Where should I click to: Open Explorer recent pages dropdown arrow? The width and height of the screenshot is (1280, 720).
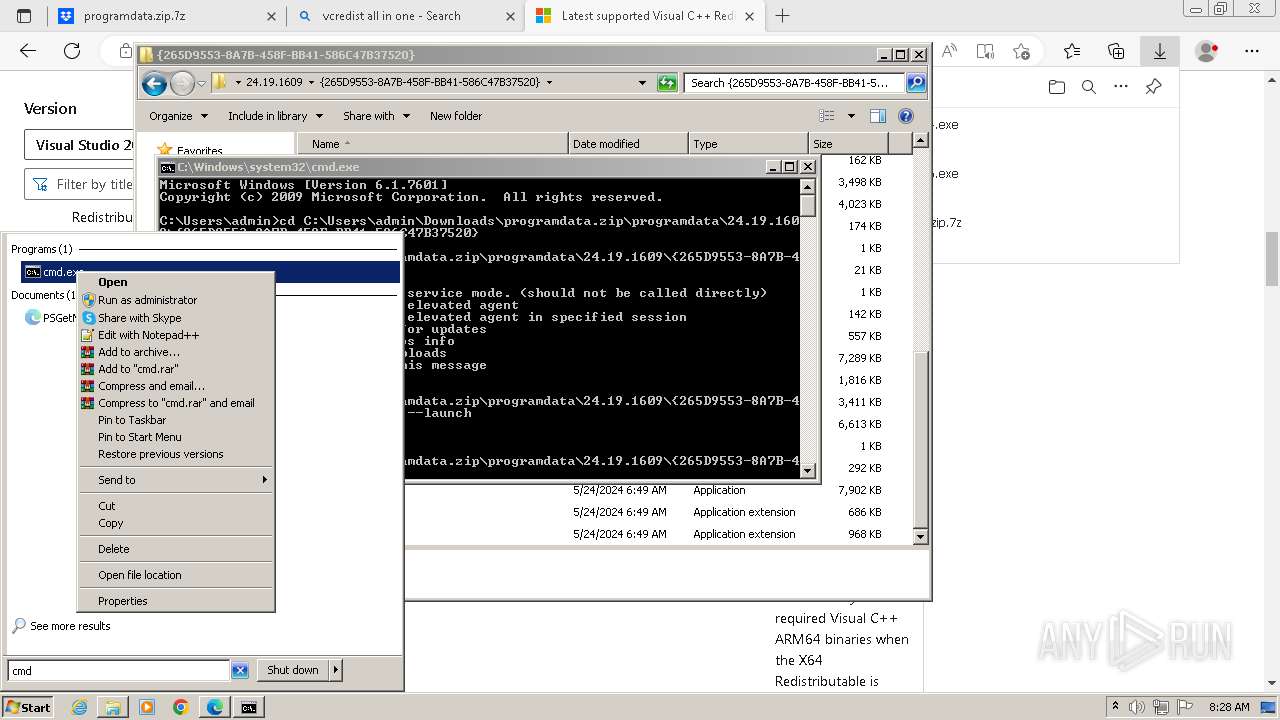201,83
